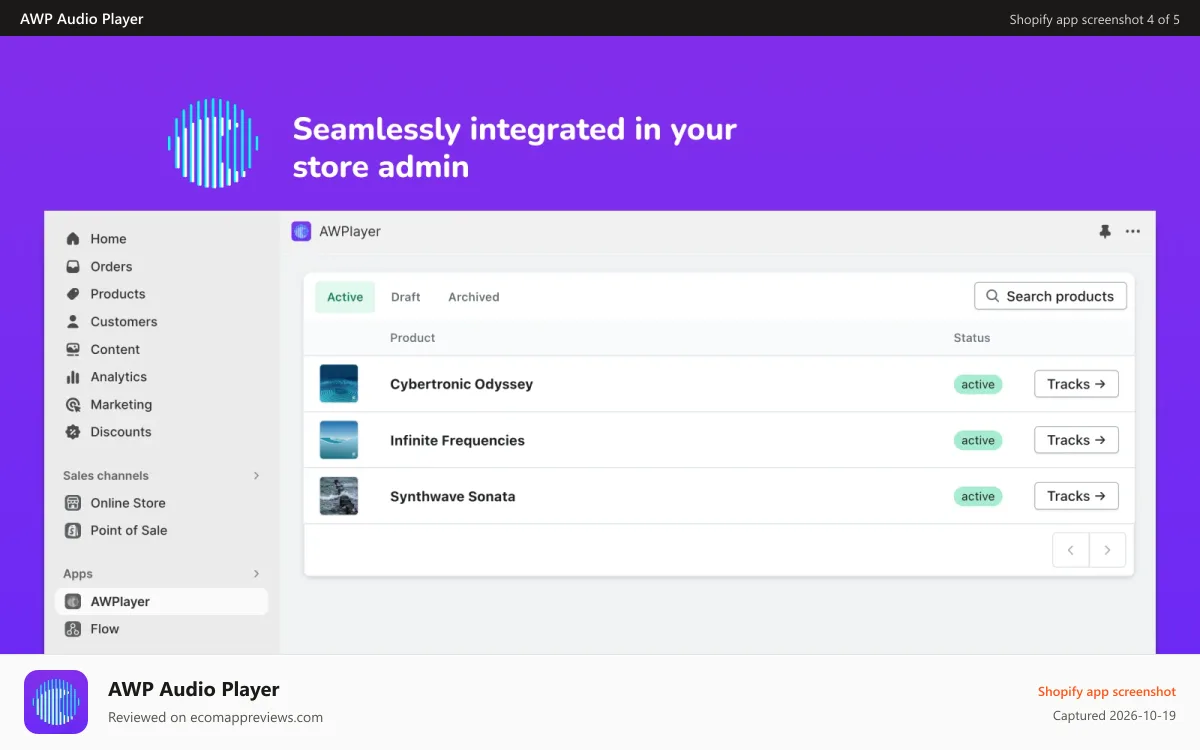Click the Sales channels section label
The width and height of the screenshot is (1200, 750).
(x=106, y=476)
